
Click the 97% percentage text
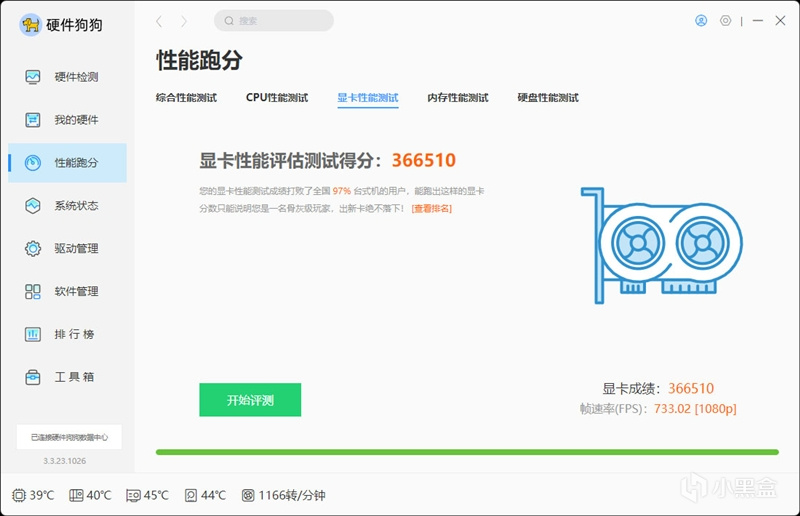tap(342, 191)
